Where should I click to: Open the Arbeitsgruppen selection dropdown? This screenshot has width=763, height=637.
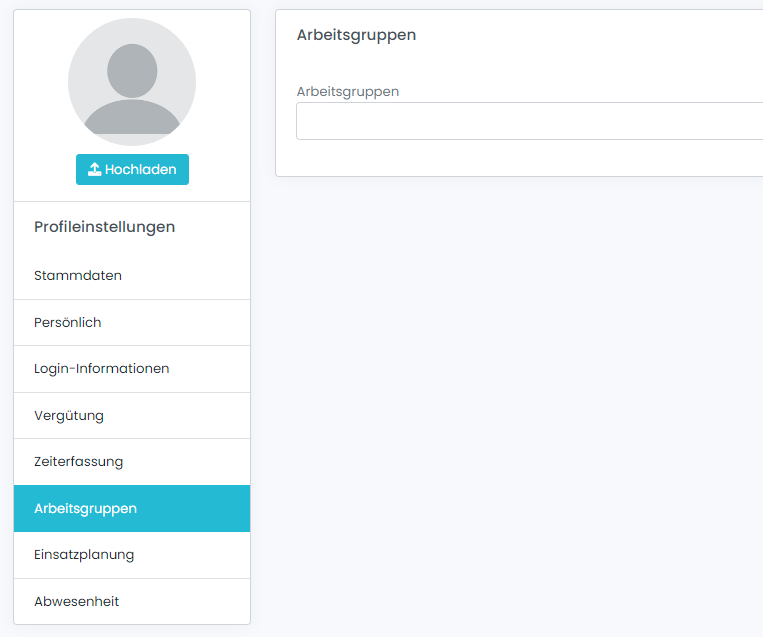[529, 121]
